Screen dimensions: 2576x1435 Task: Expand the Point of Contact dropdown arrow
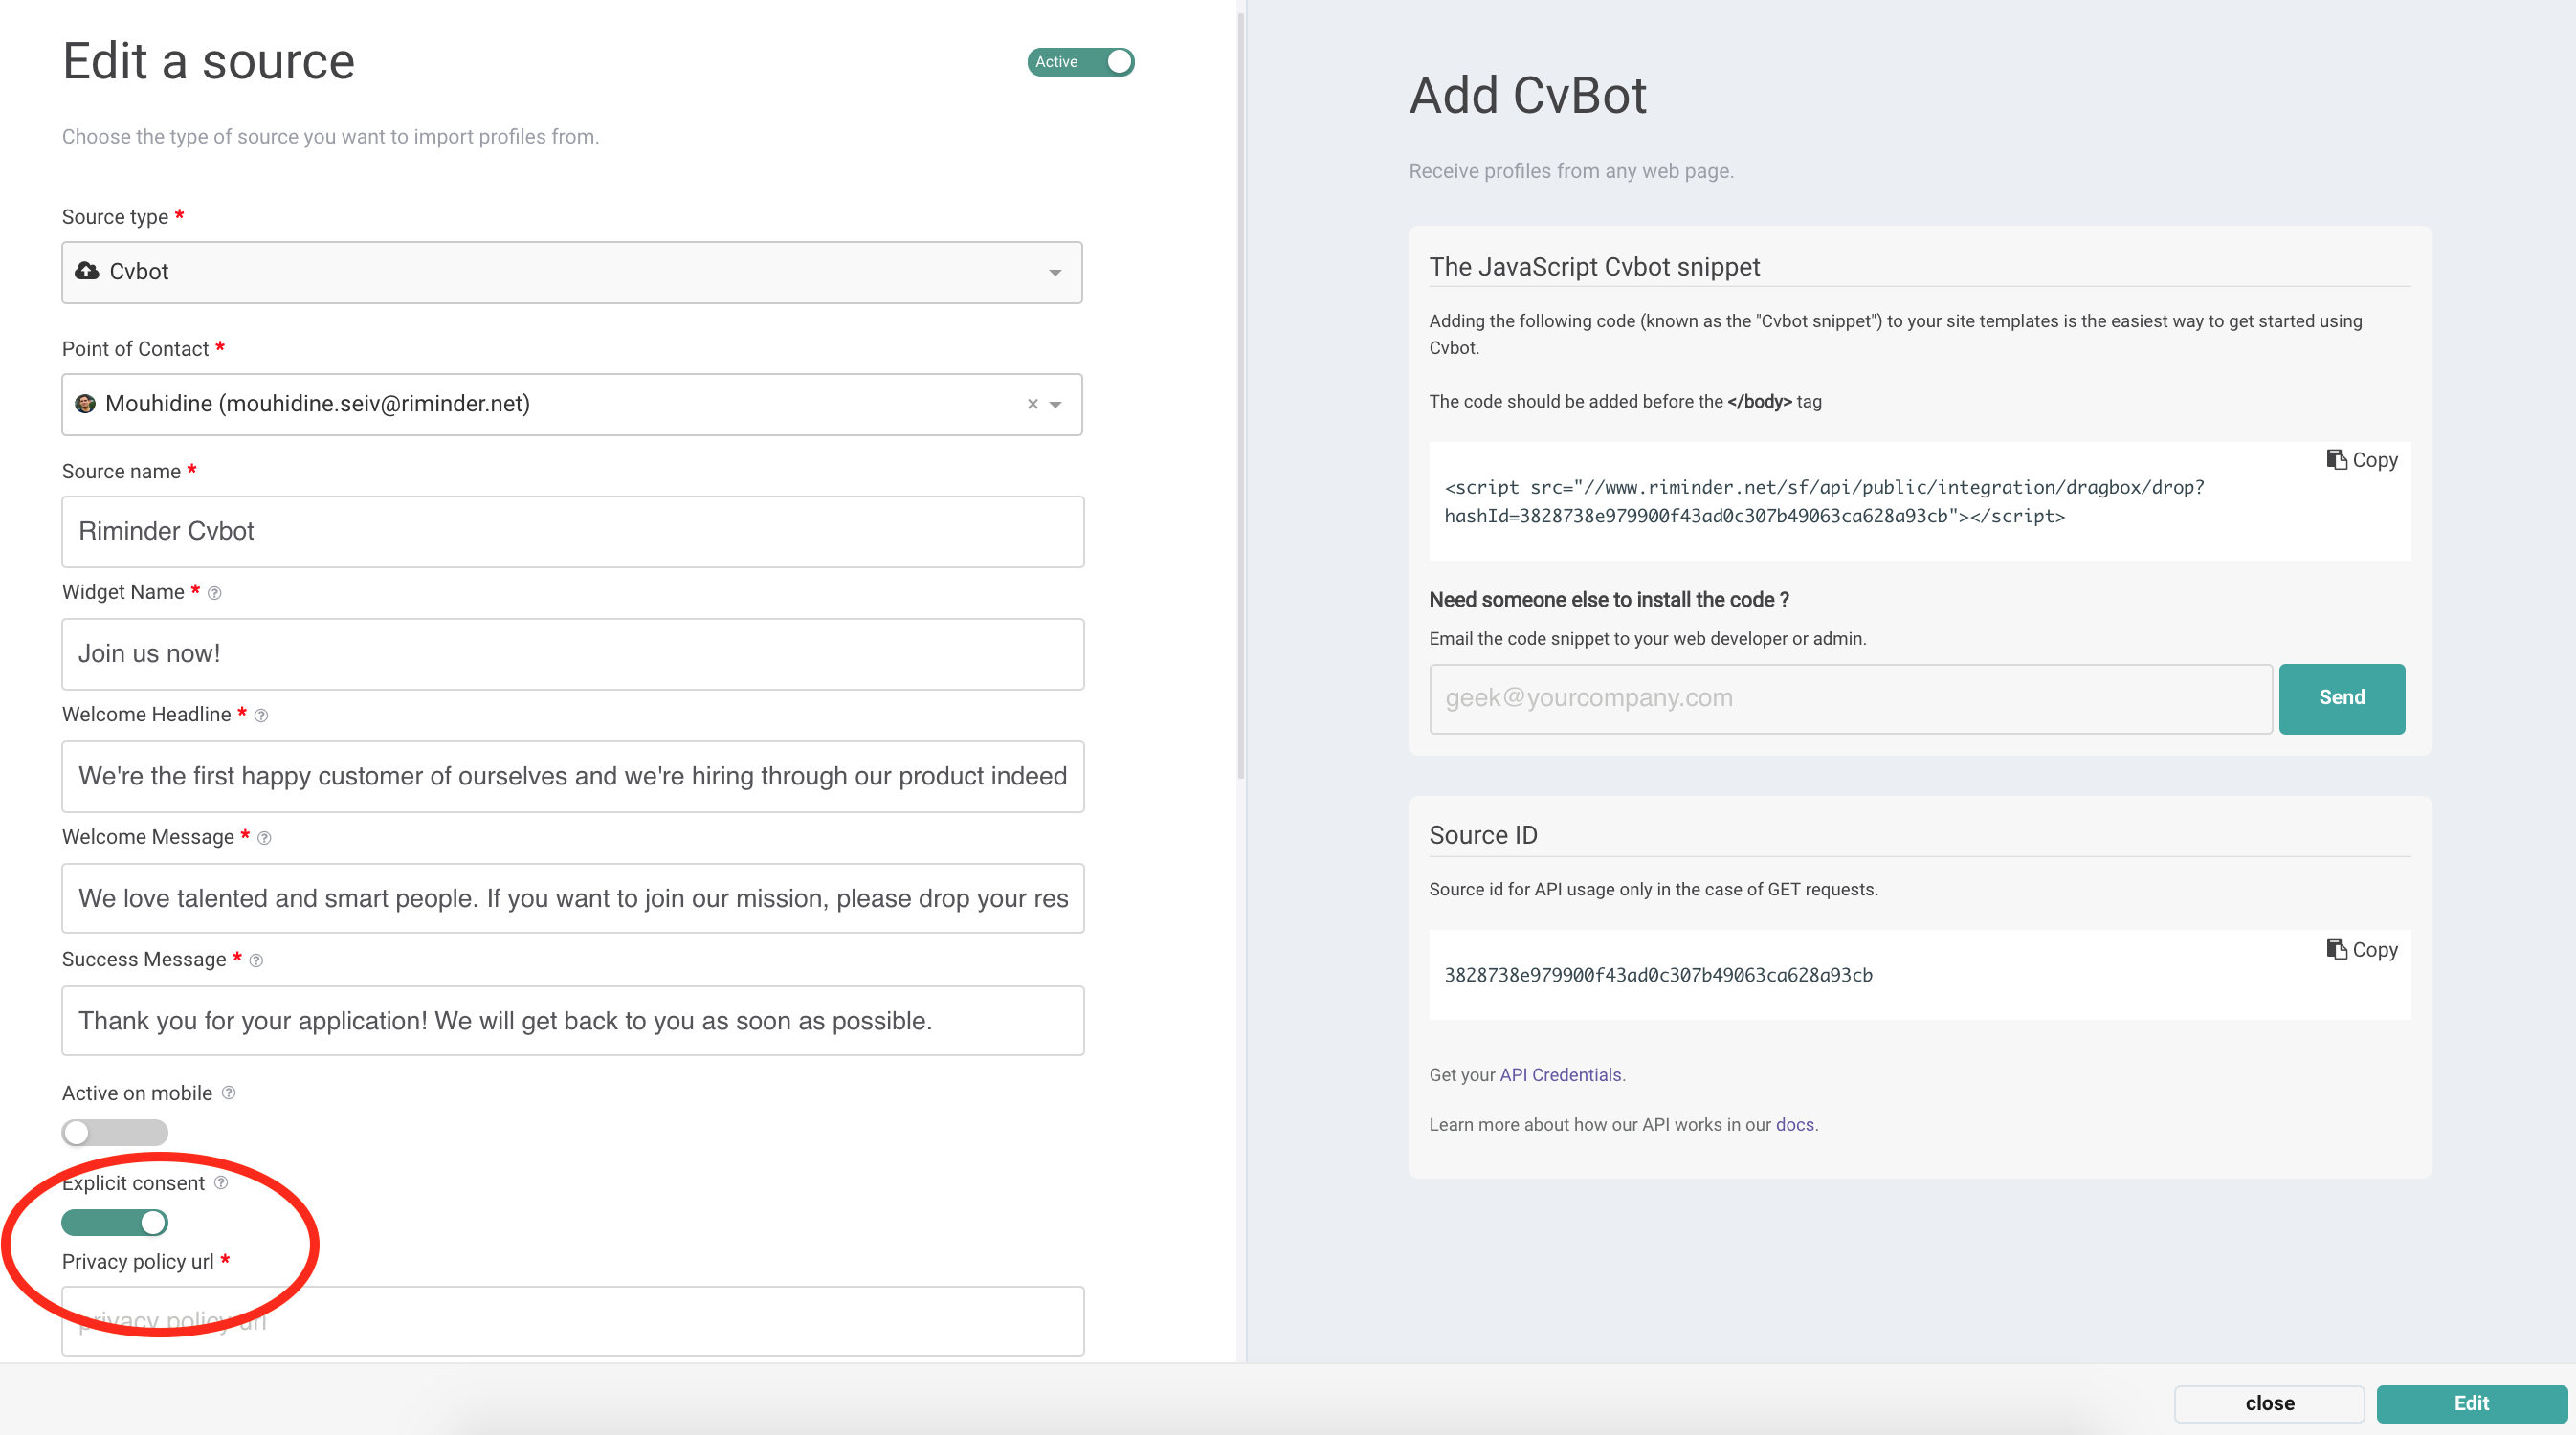pyautogui.click(x=1055, y=404)
